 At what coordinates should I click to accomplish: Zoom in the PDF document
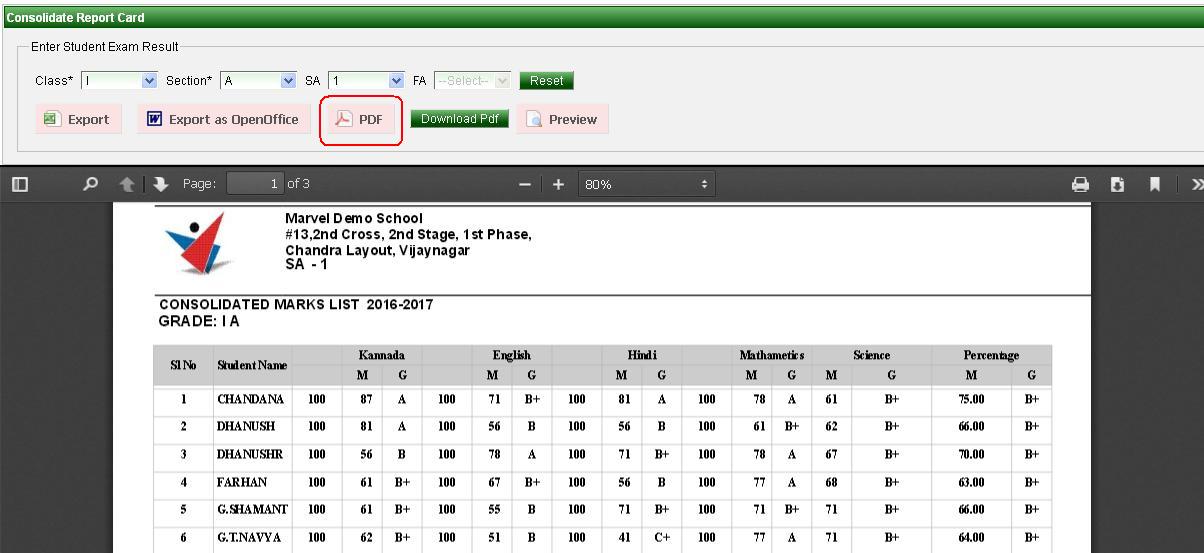coord(558,184)
